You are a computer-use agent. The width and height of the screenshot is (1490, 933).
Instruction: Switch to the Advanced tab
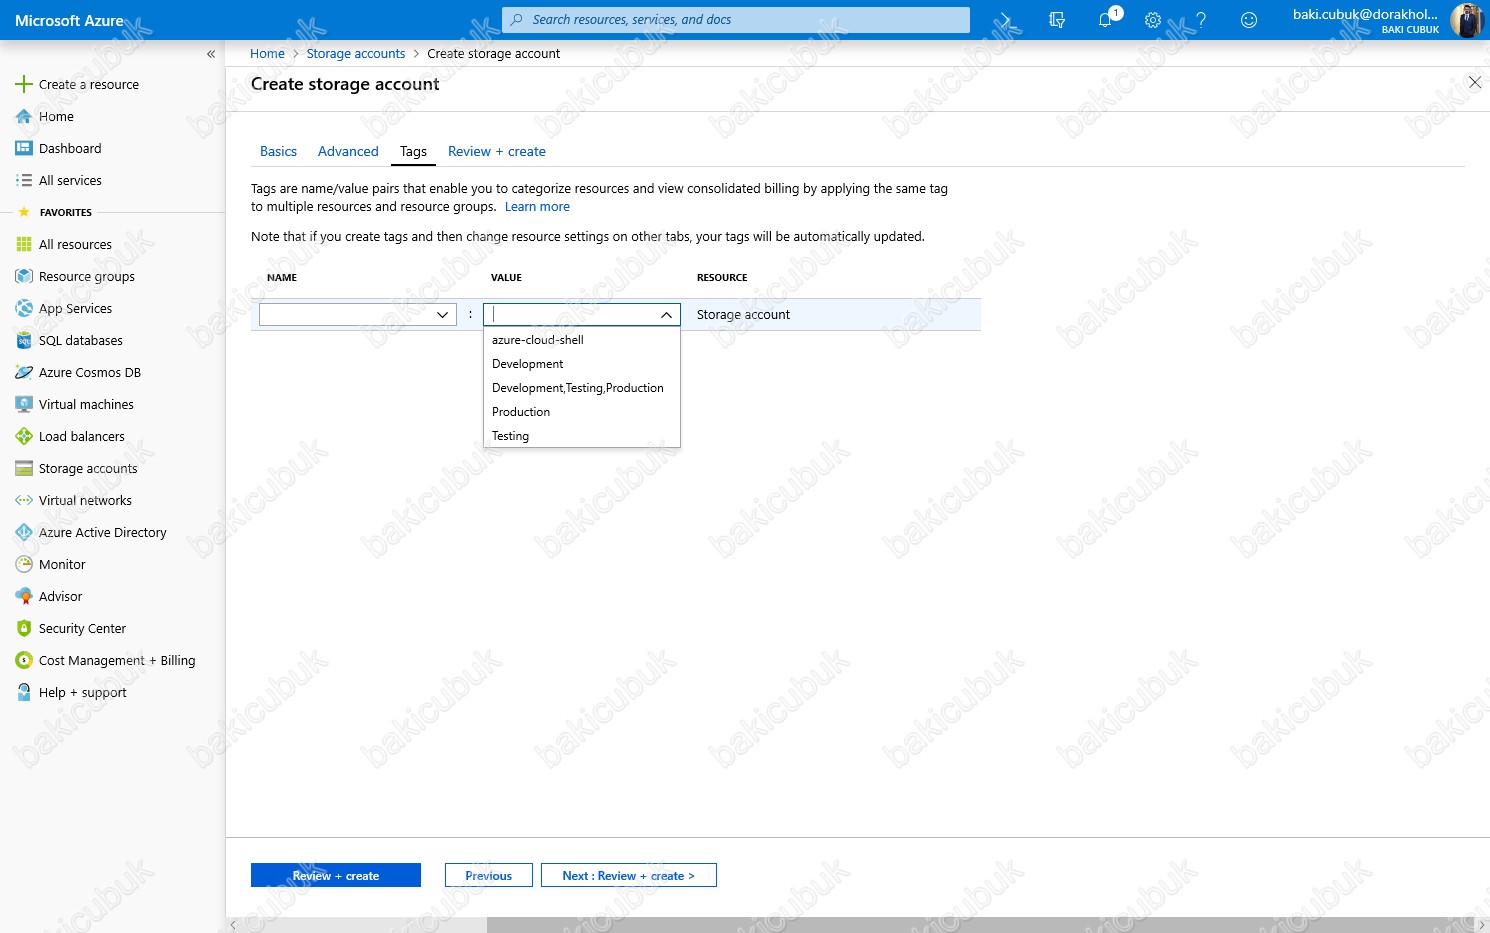tap(348, 152)
